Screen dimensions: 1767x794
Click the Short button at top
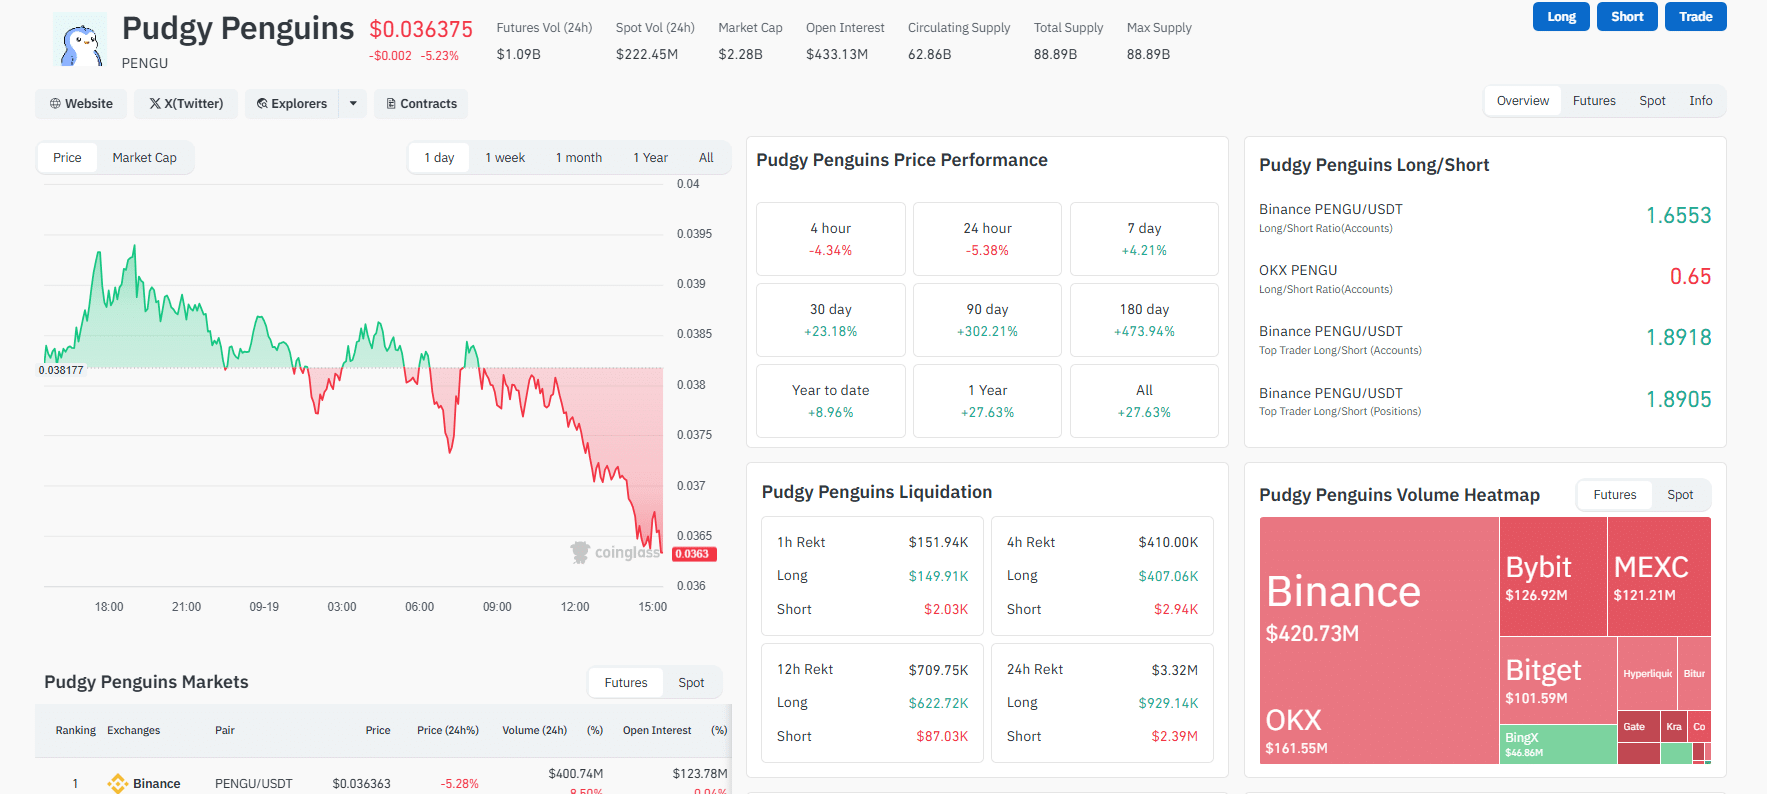click(1627, 17)
